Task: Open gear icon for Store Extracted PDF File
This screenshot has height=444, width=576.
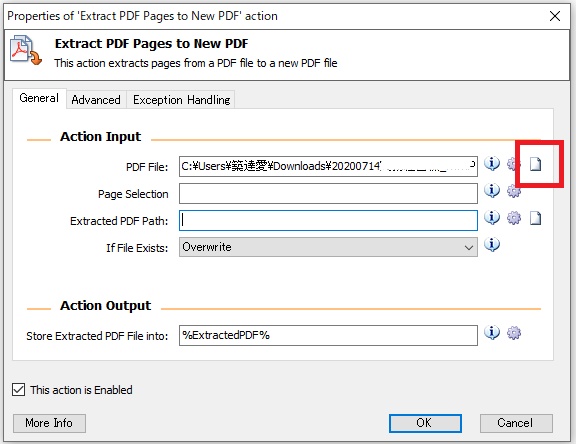Action: point(514,333)
